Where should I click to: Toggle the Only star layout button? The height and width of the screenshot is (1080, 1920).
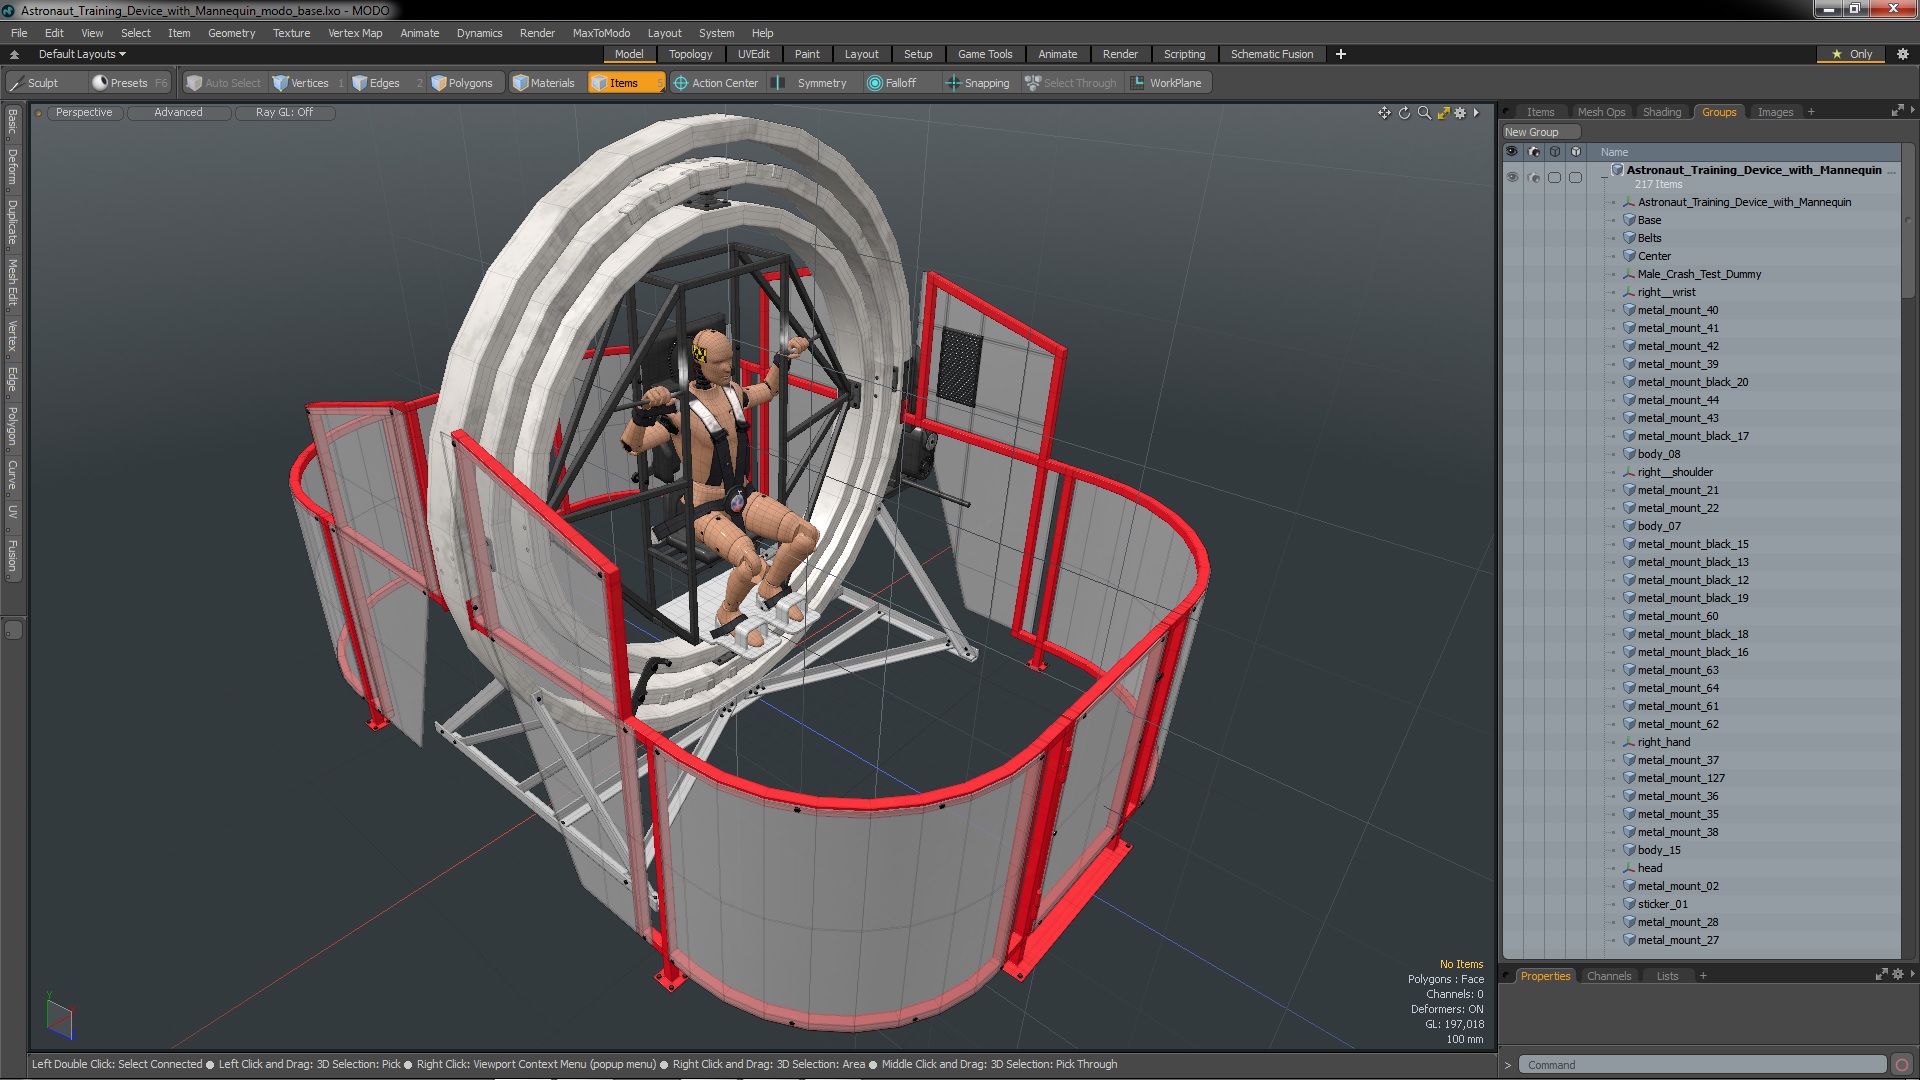tap(1852, 54)
